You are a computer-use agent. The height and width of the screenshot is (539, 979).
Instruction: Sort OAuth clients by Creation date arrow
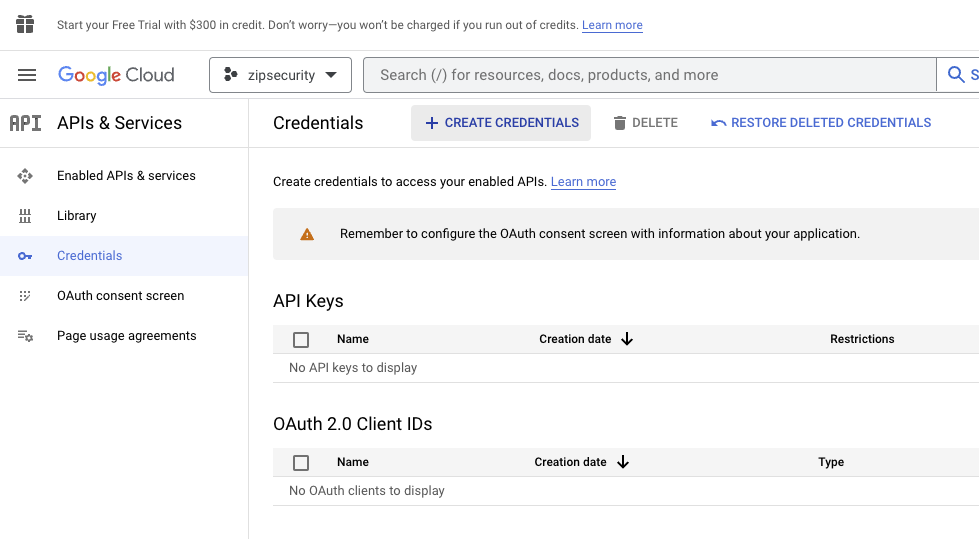coord(623,462)
